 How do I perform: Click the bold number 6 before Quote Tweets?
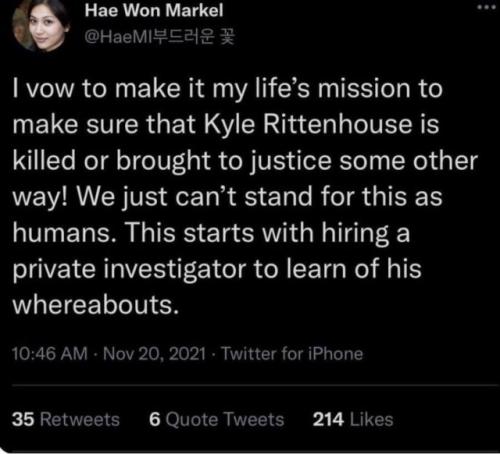pos(155,419)
